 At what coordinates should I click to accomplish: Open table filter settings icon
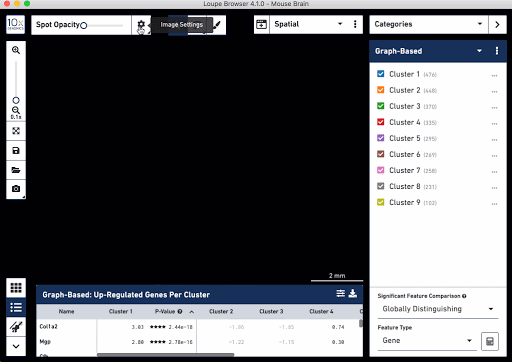click(340, 294)
